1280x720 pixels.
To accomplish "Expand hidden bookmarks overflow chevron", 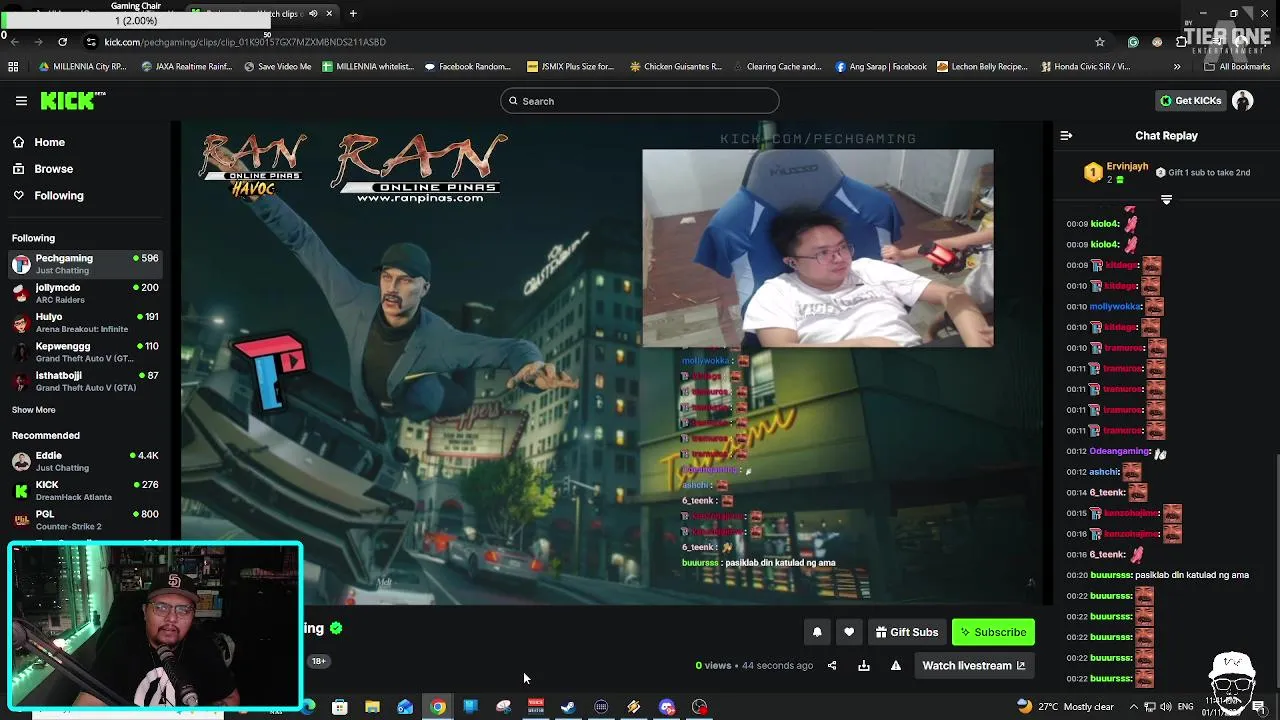I will (x=1177, y=67).
